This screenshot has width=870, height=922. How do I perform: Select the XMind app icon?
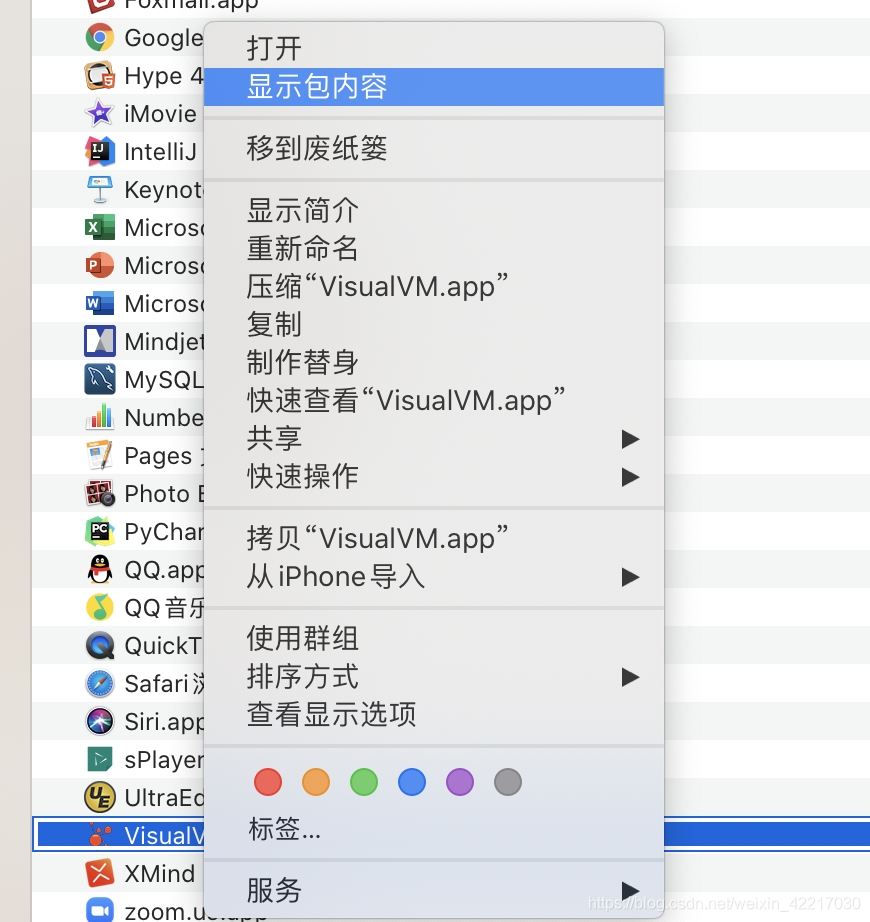(100, 874)
